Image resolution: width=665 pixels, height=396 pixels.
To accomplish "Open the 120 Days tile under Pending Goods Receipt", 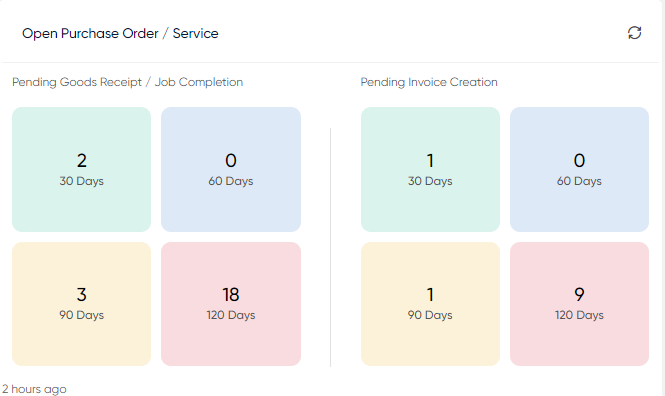I will click(x=231, y=304).
